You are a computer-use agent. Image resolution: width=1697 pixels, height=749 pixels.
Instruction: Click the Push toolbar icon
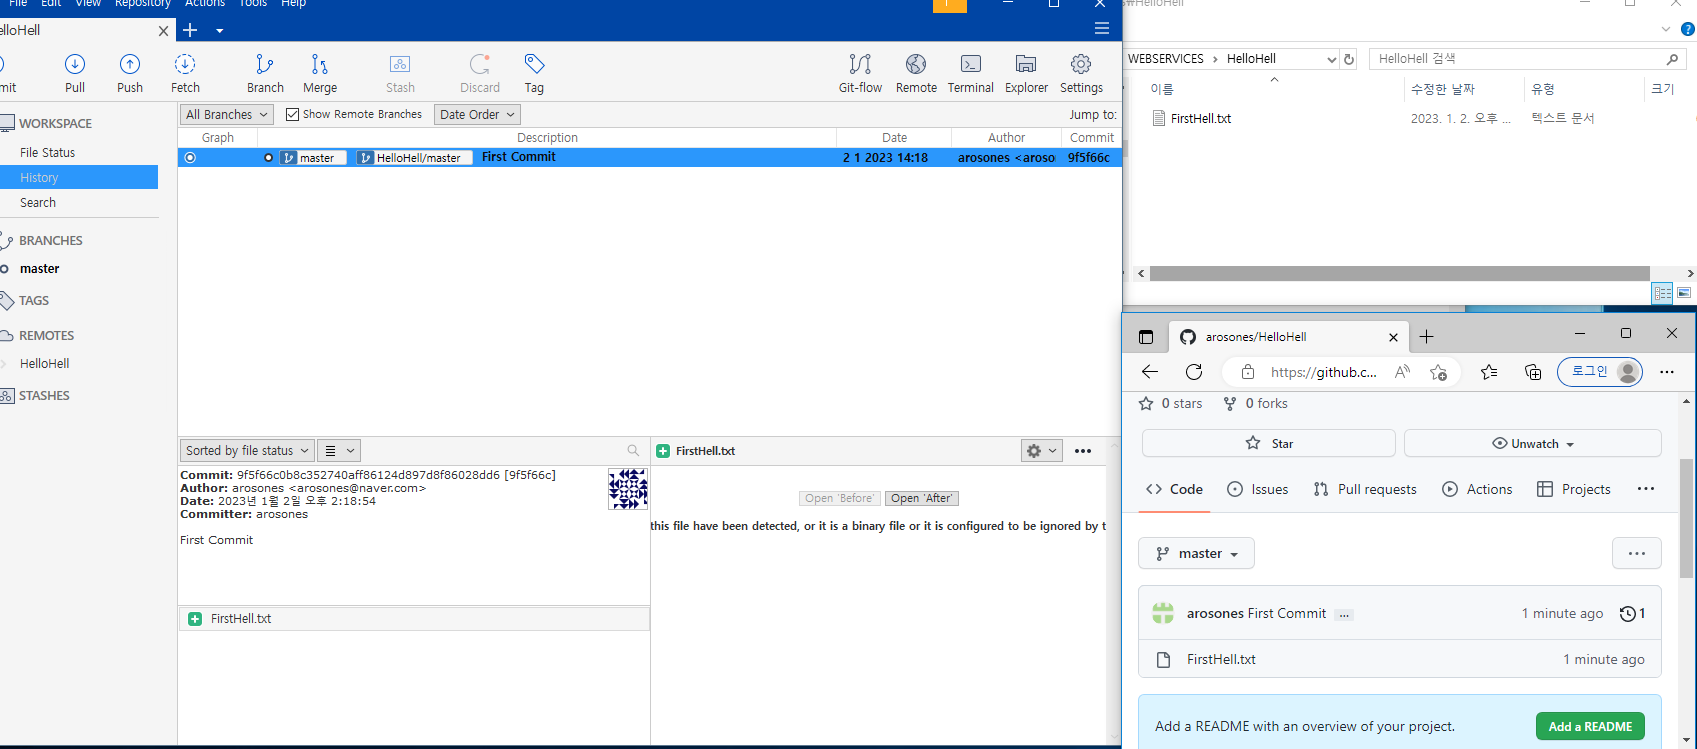tap(130, 73)
